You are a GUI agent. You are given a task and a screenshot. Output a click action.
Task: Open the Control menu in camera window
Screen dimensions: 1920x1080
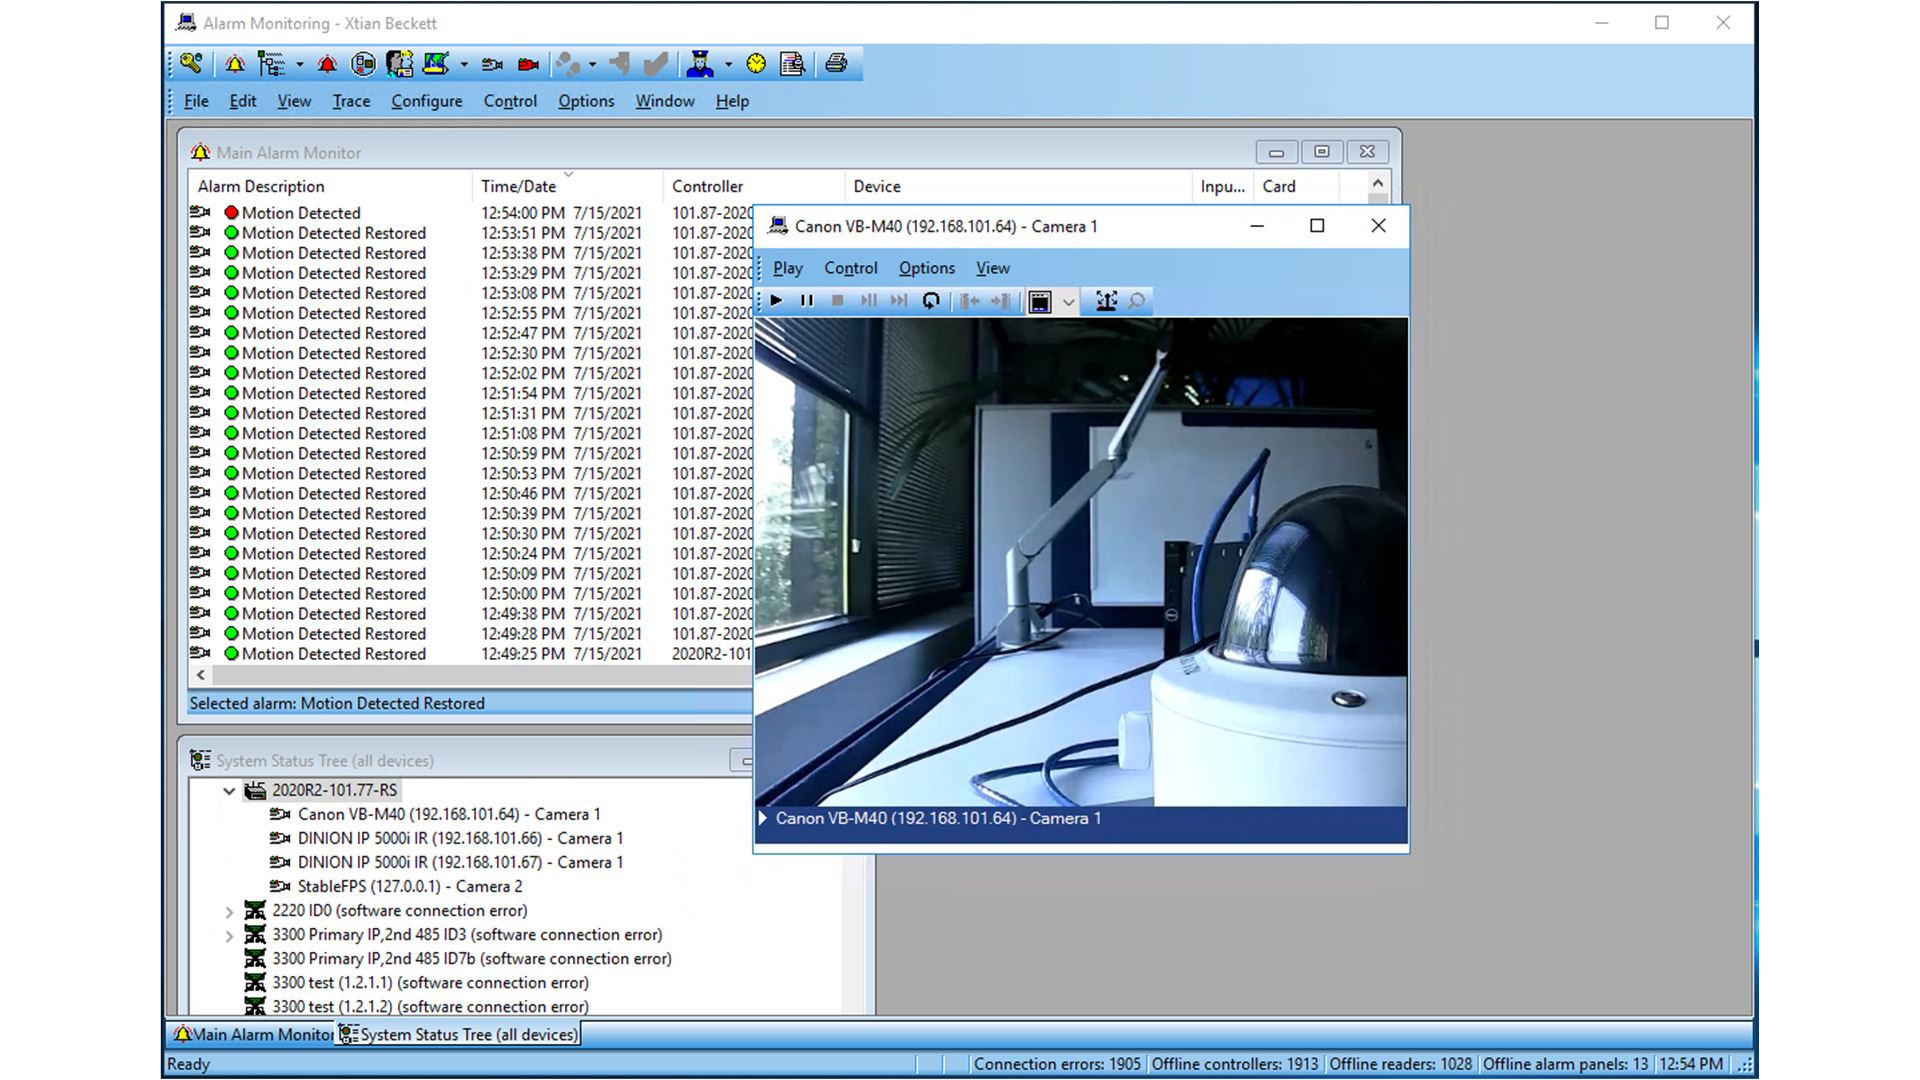pyautogui.click(x=850, y=268)
